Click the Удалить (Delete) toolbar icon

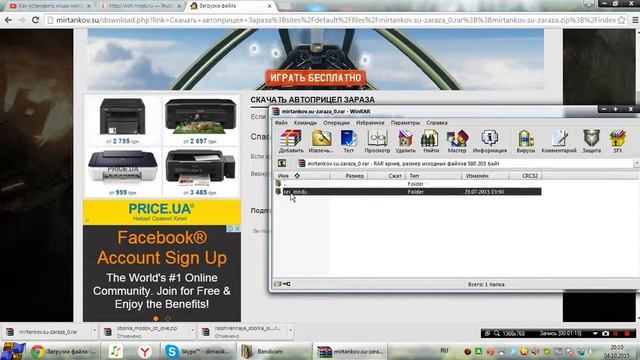[x=405, y=141]
